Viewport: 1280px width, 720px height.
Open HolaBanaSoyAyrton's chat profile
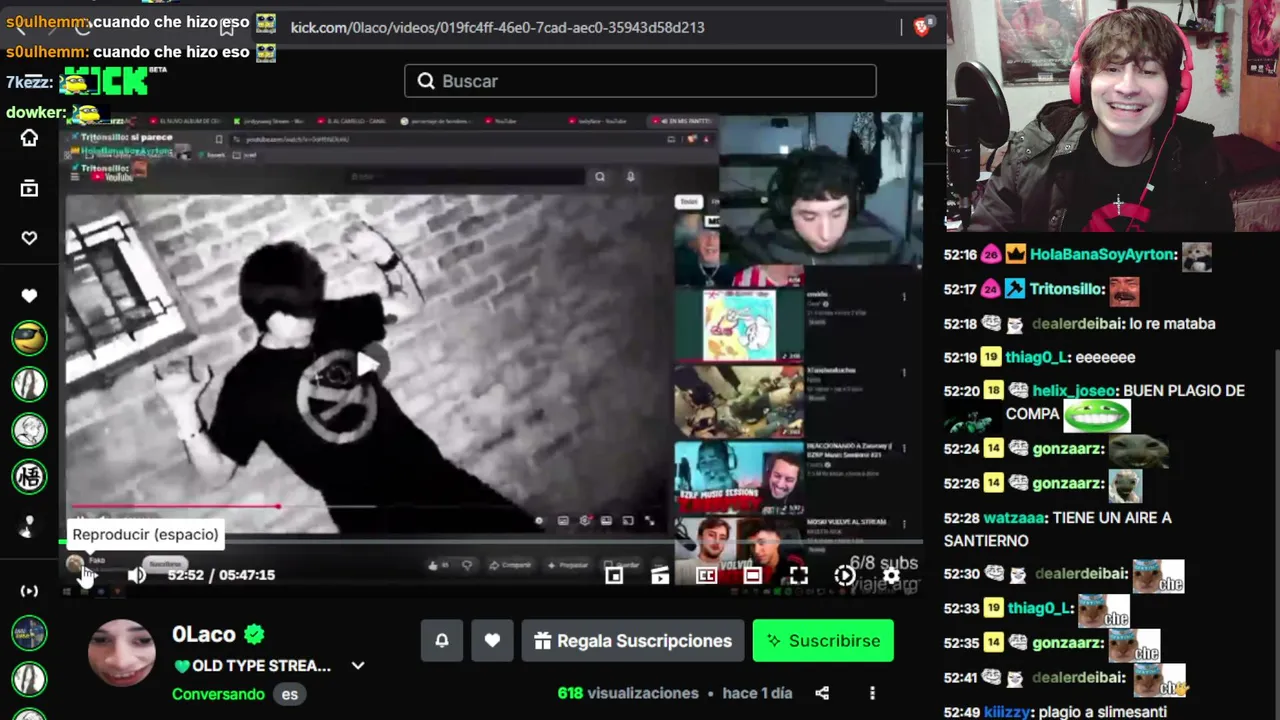point(1103,255)
